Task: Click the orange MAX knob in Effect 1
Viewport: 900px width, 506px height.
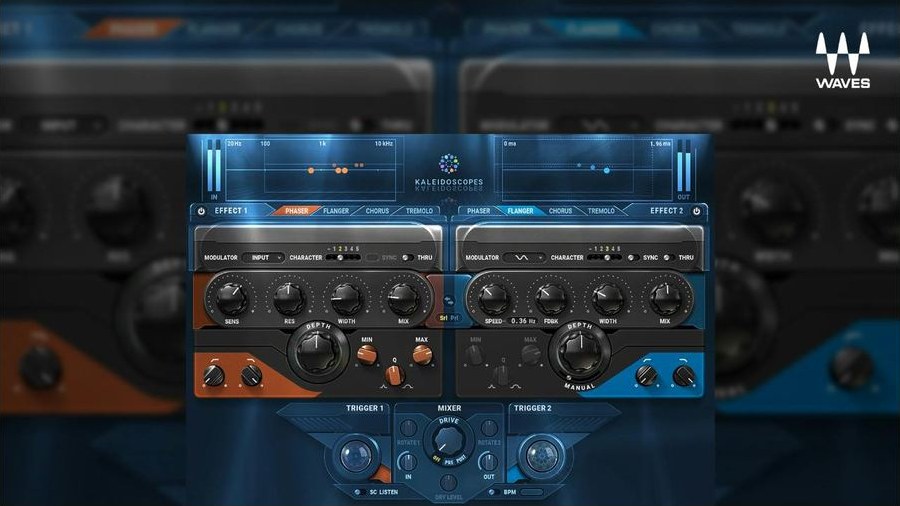Action: coord(422,355)
